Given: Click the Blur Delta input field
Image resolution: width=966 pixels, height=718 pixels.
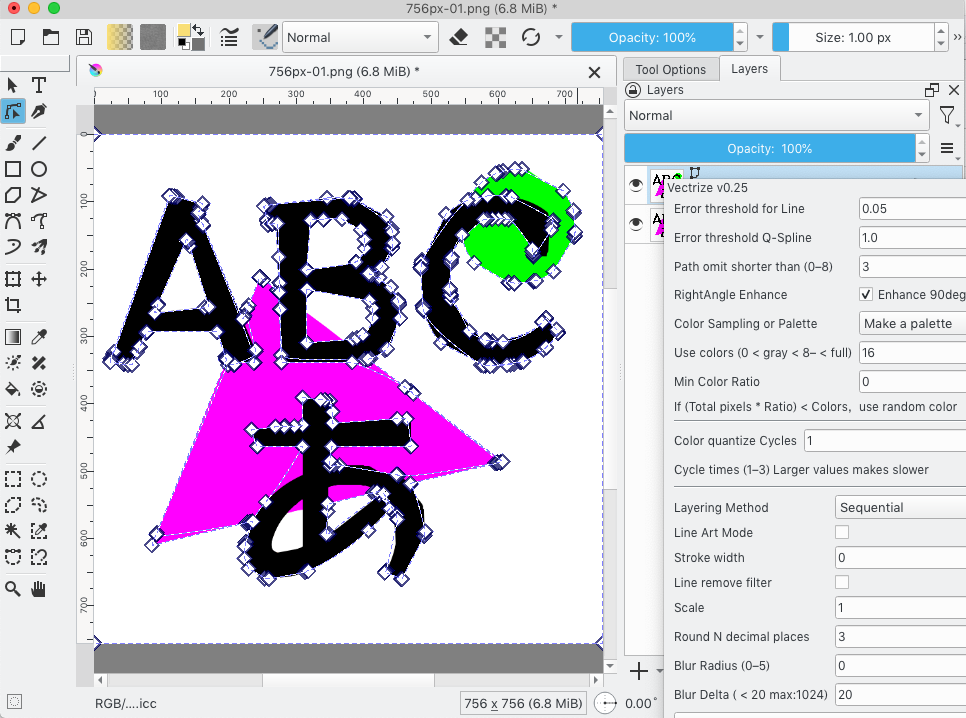Looking at the screenshot, I should tap(901, 695).
